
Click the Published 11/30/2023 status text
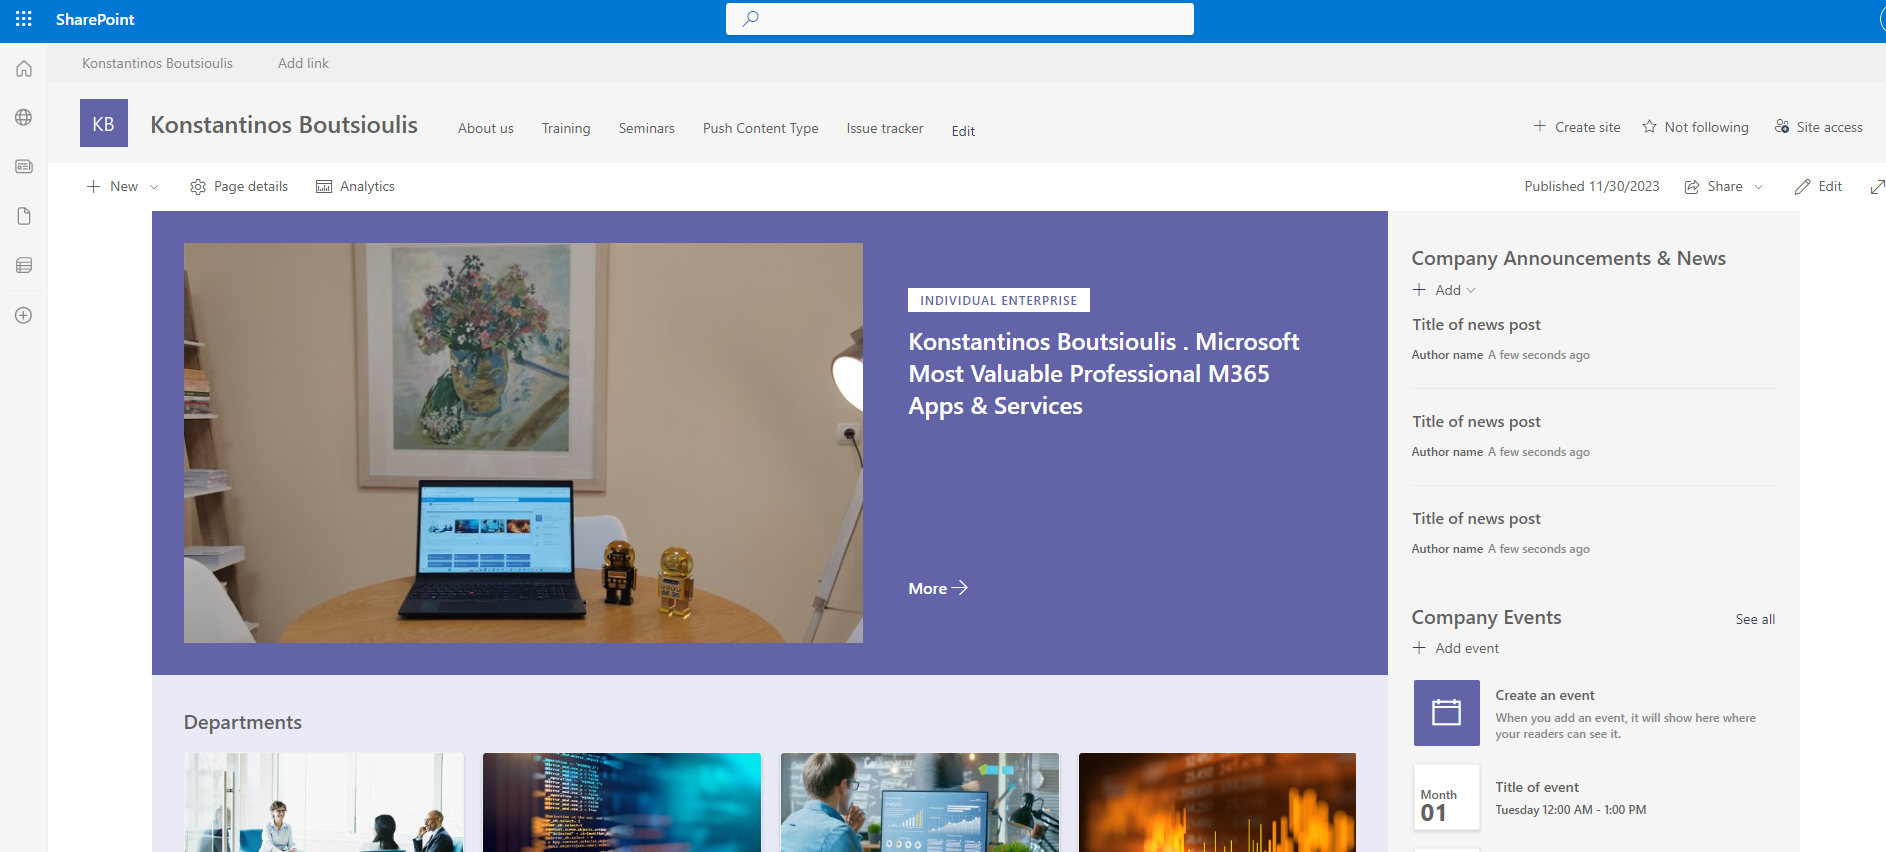click(x=1592, y=186)
